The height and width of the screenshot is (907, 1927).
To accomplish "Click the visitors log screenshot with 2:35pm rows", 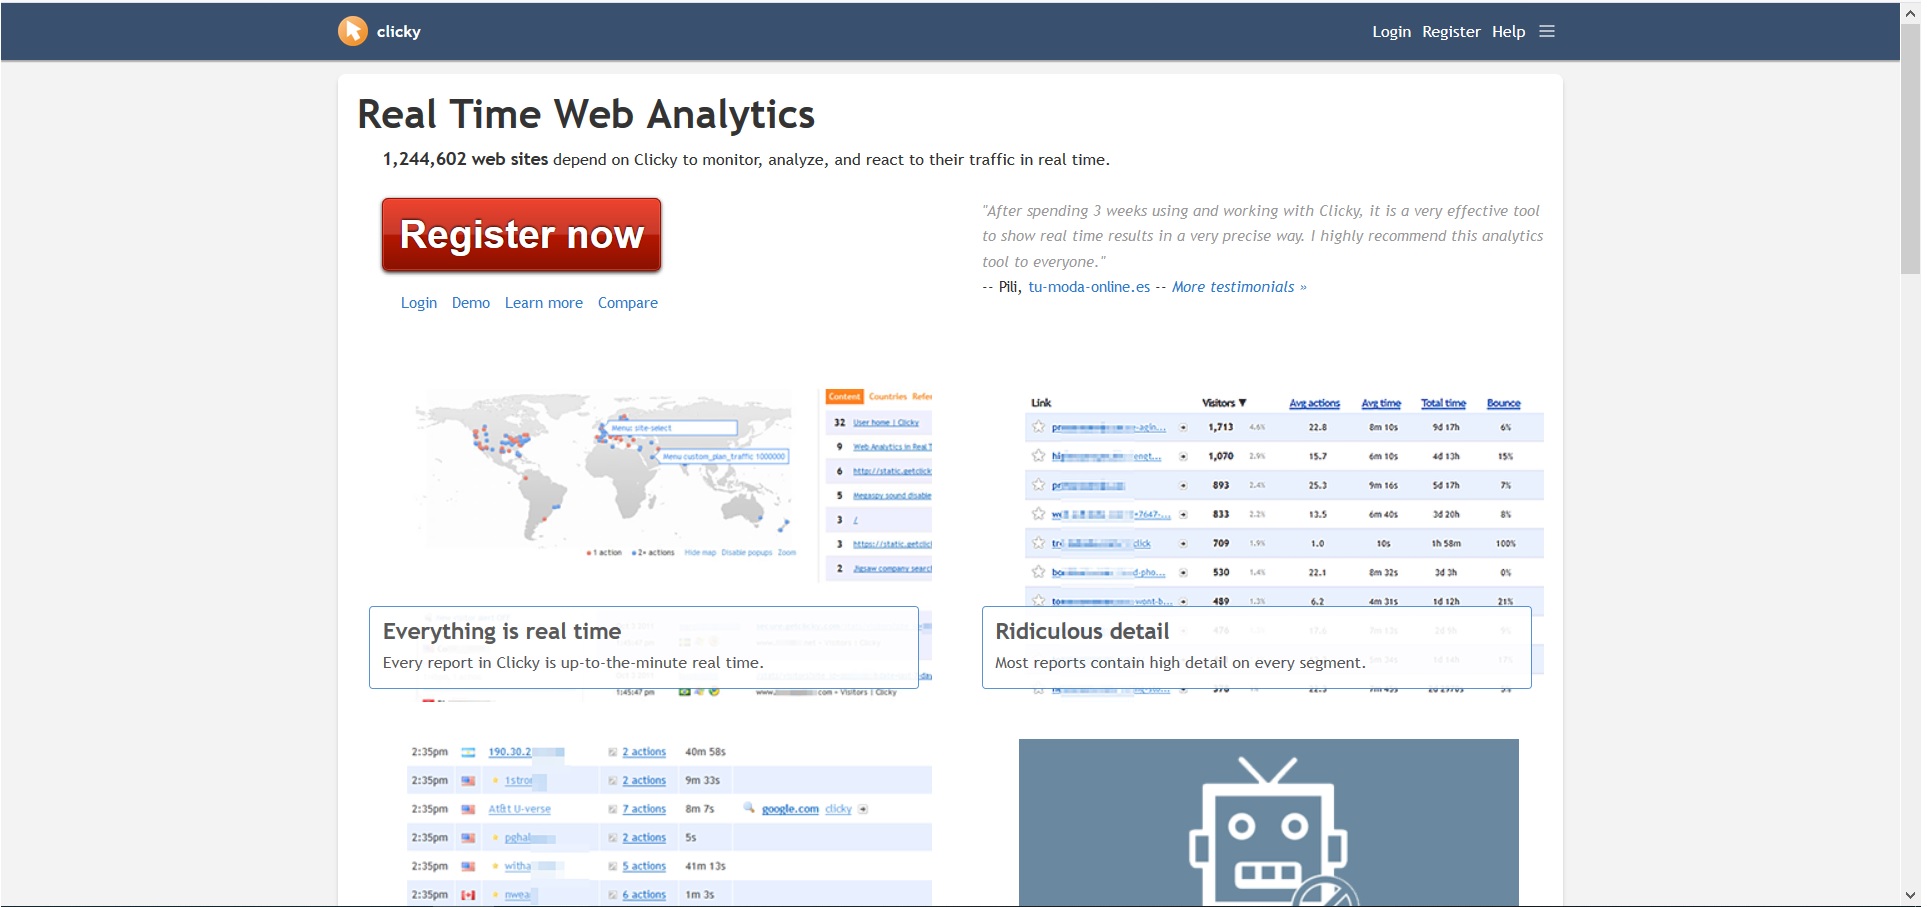I will coord(669,823).
